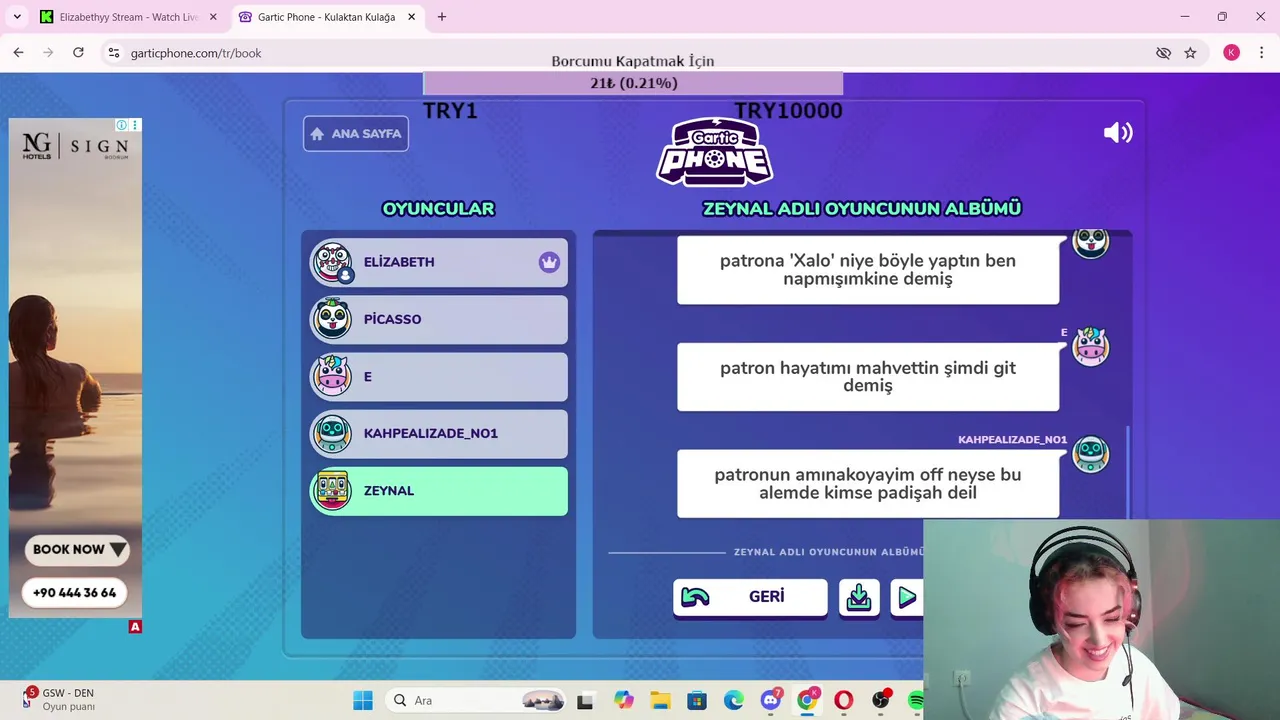
Task: Reload the current page
Action: (78, 53)
